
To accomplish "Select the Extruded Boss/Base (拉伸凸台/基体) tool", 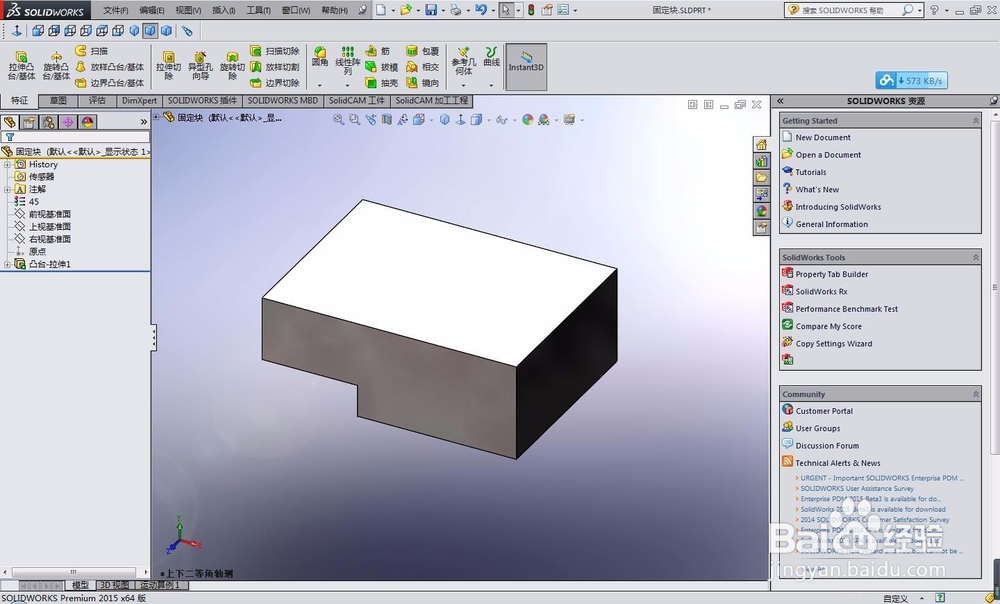I will click(x=21, y=66).
